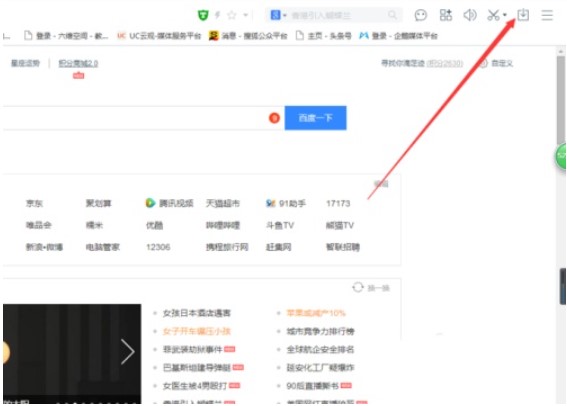Open the 优酷 site link

[x=154, y=225]
